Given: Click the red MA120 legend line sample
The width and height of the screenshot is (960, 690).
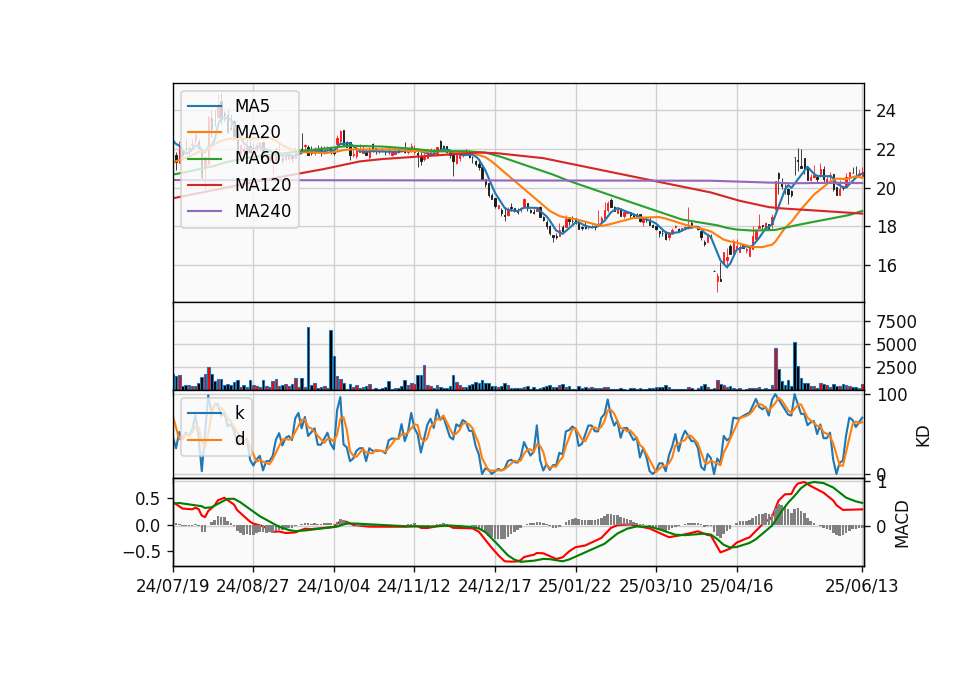Looking at the screenshot, I should pos(204,185).
